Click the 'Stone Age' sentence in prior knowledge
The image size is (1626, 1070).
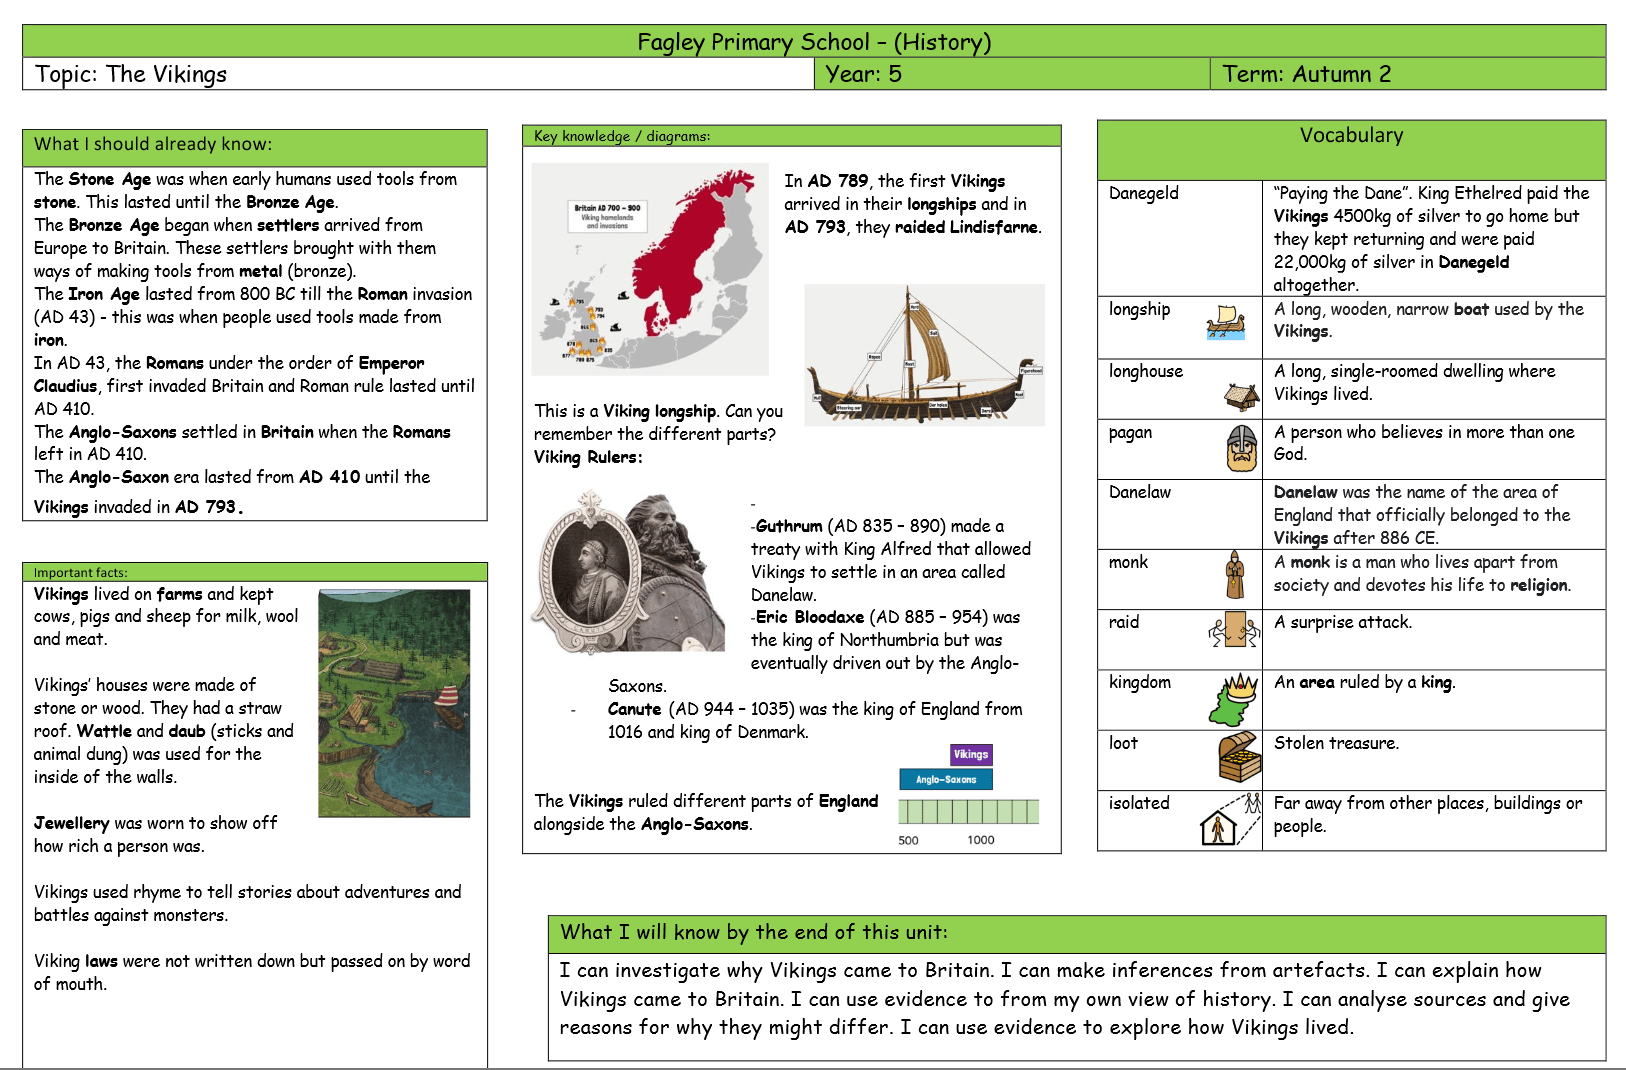pyautogui.click(x=245, y=190)
